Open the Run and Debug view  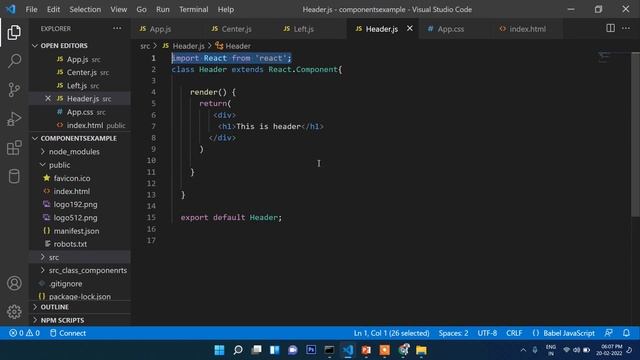pos(14,119)
